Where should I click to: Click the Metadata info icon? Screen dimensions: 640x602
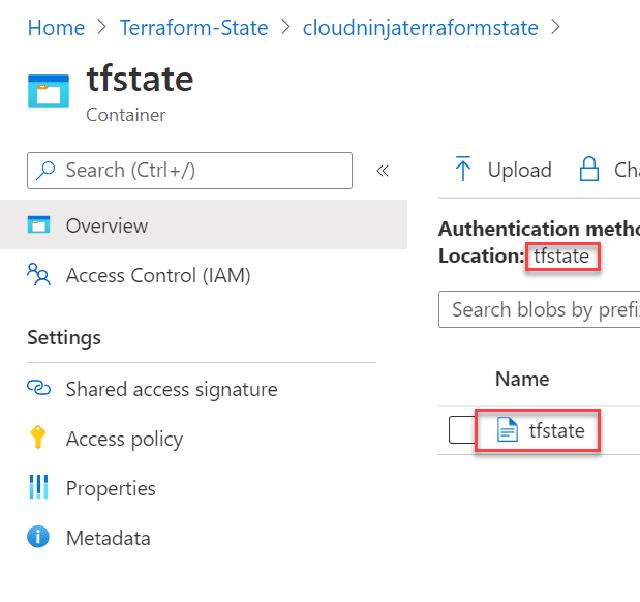coord(39,538)
